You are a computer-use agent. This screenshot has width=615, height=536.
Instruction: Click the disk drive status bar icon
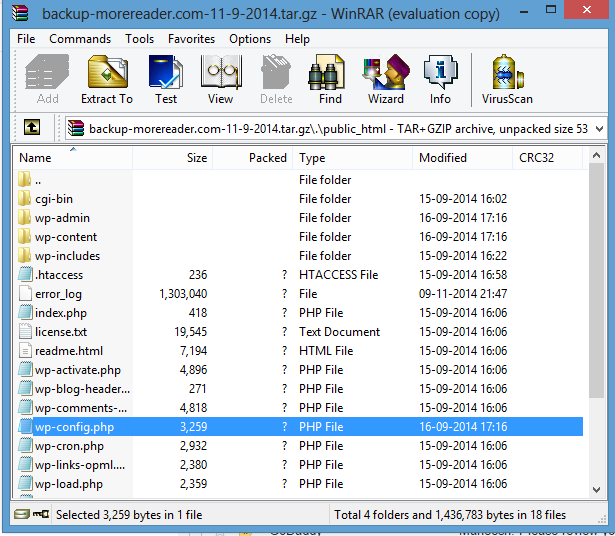22,514
